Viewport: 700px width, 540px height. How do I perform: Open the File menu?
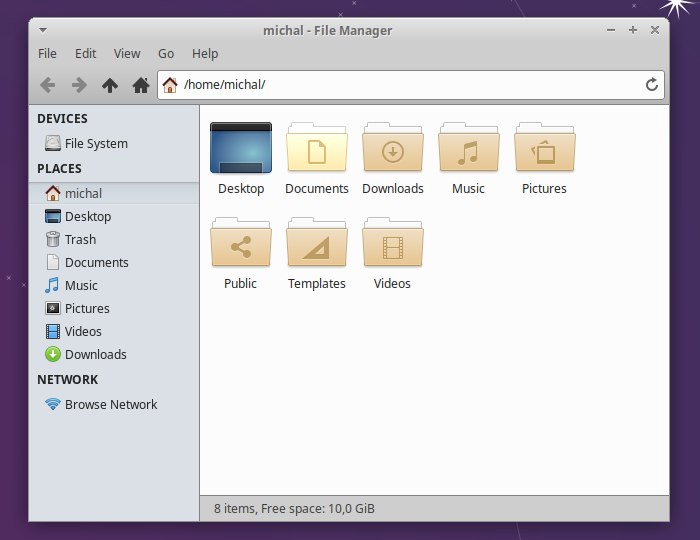pyautogui.click(x=47, y=54)
